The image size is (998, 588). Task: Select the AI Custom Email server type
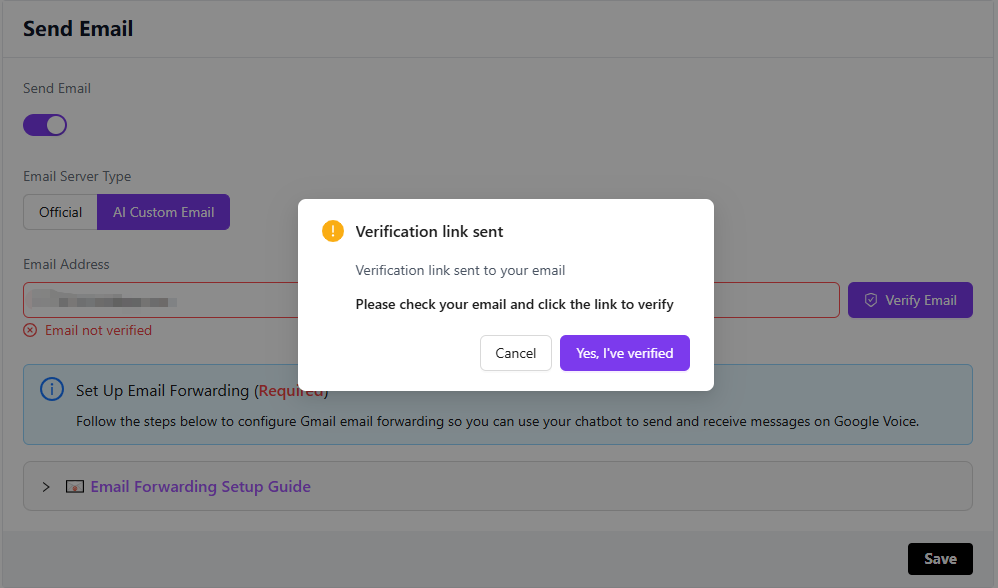point(164,212)
